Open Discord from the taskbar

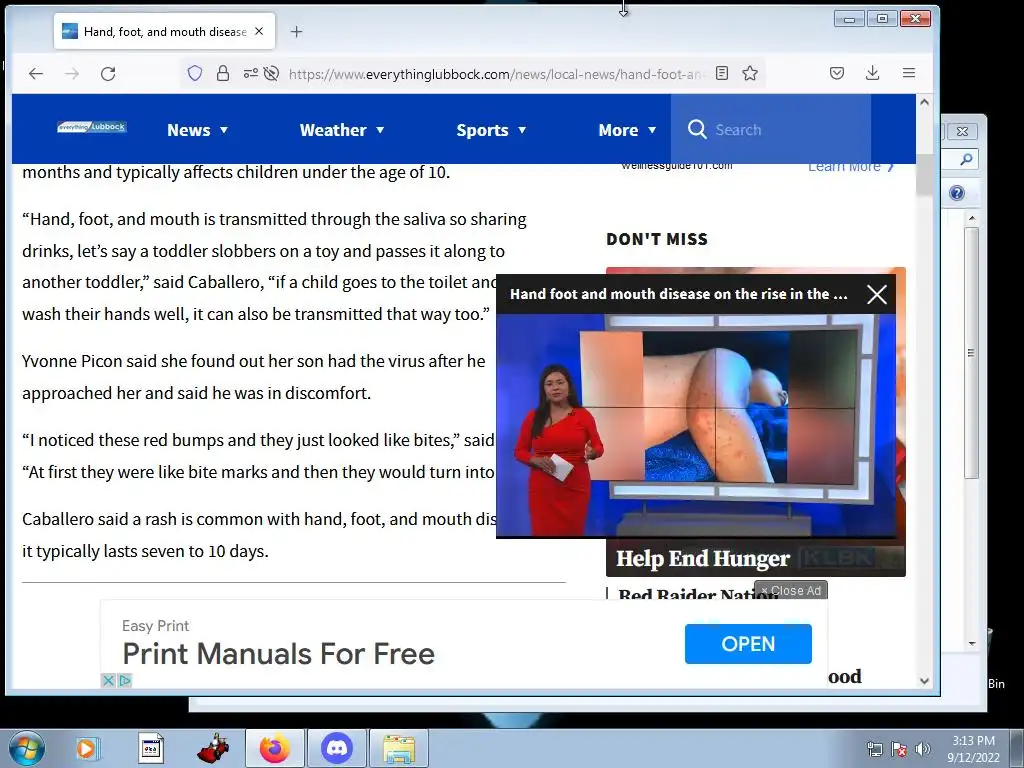click(337, 748)
